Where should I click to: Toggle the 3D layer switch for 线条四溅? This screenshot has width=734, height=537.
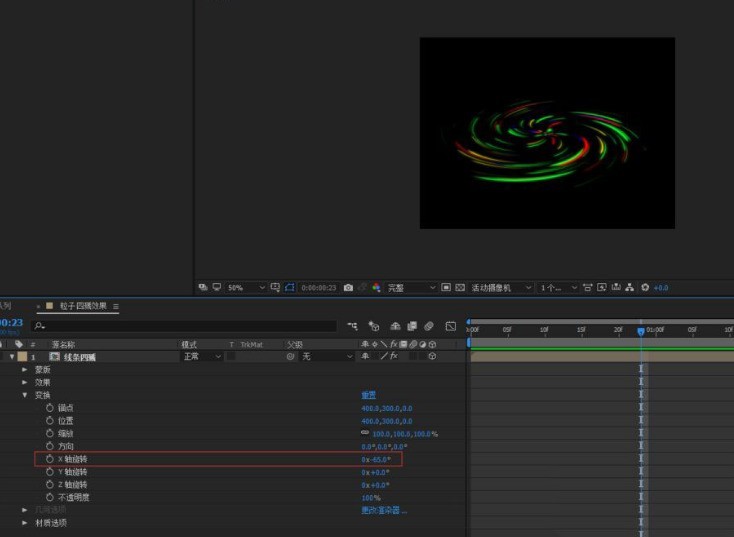point(432,356)
